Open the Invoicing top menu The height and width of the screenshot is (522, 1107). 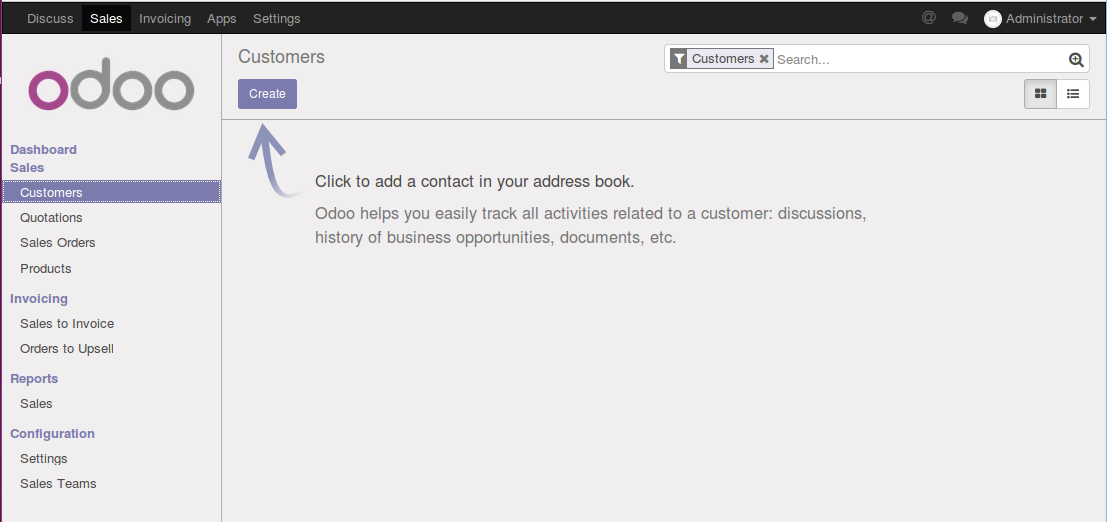(x=165, y=19)
